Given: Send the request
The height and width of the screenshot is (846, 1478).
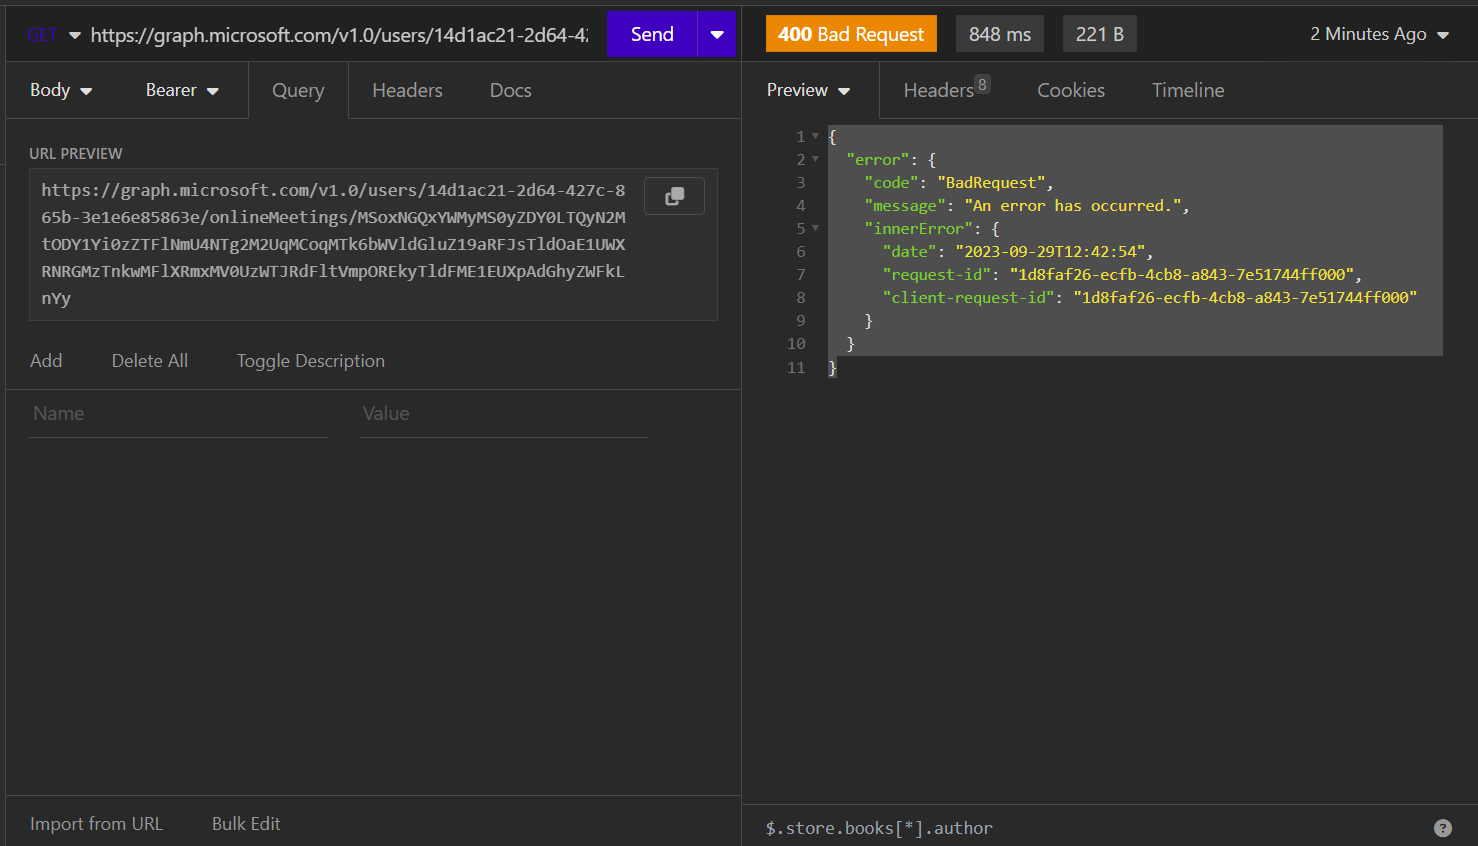Looking at the screenshot, I should [x=652, y=34].
